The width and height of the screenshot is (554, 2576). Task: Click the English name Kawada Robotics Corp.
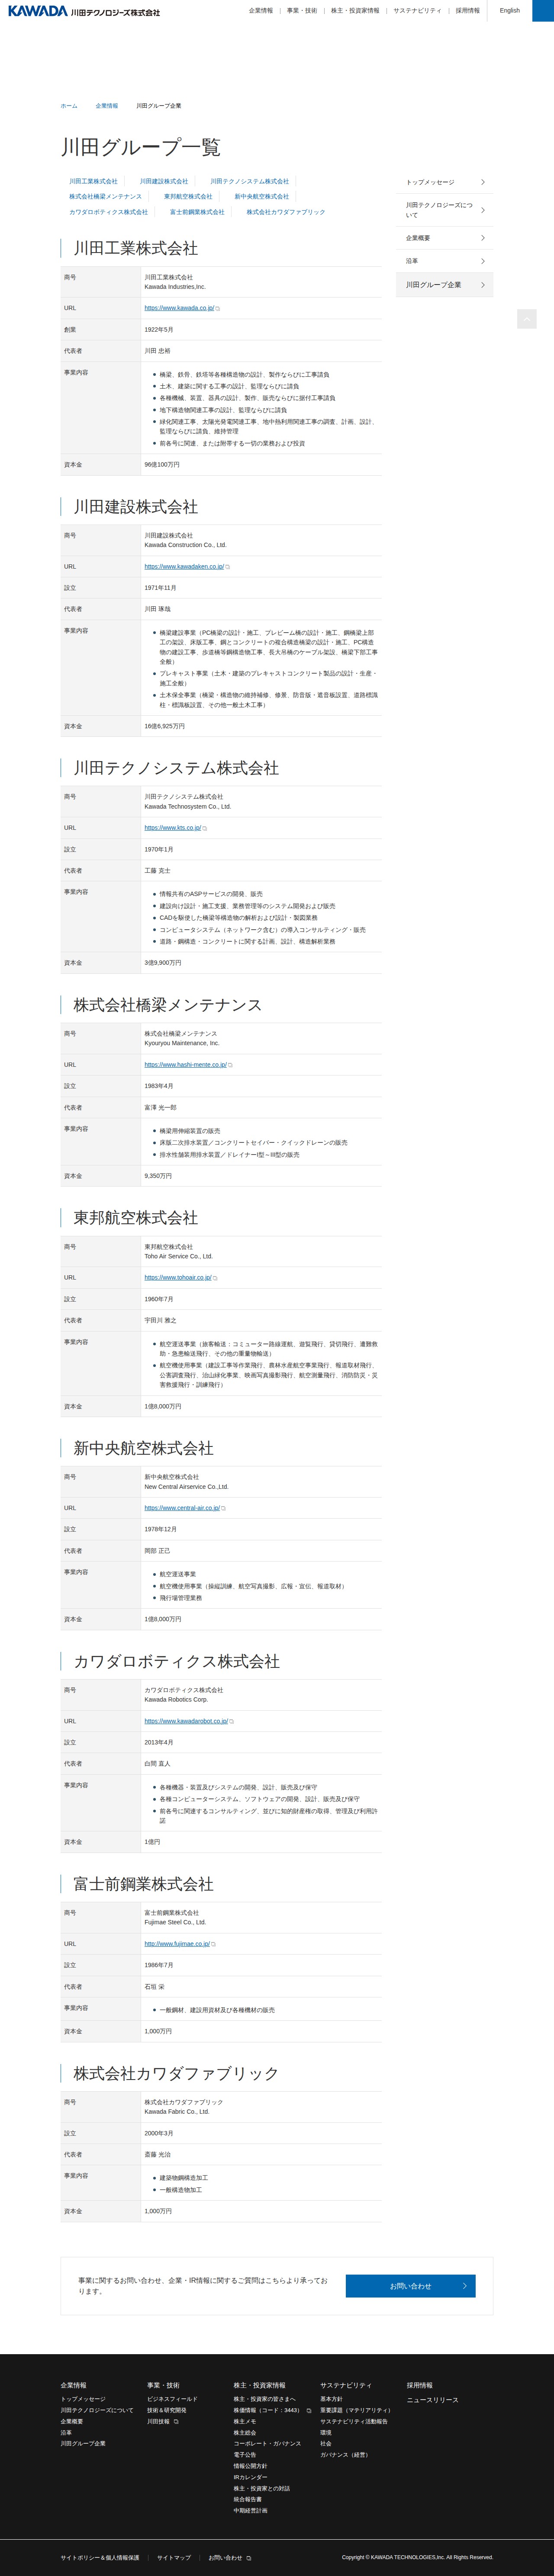[x=176, y=1699]
